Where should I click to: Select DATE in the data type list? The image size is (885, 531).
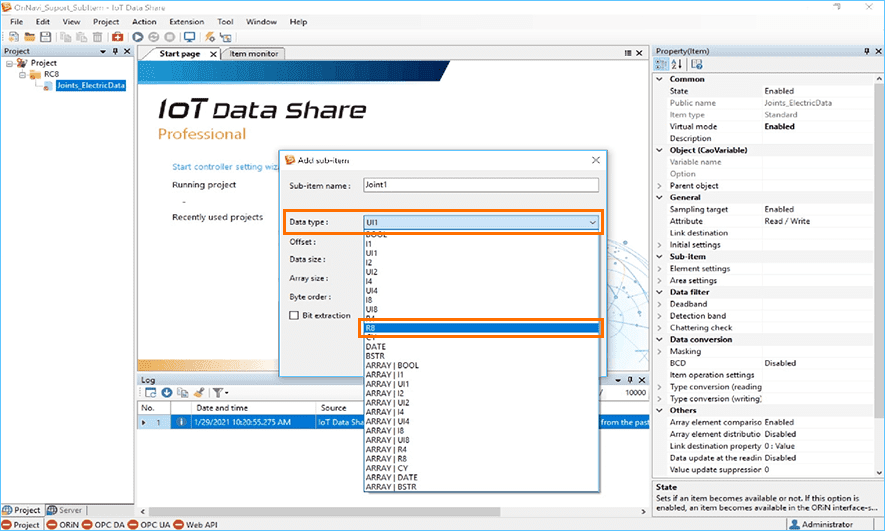[481, 346]
